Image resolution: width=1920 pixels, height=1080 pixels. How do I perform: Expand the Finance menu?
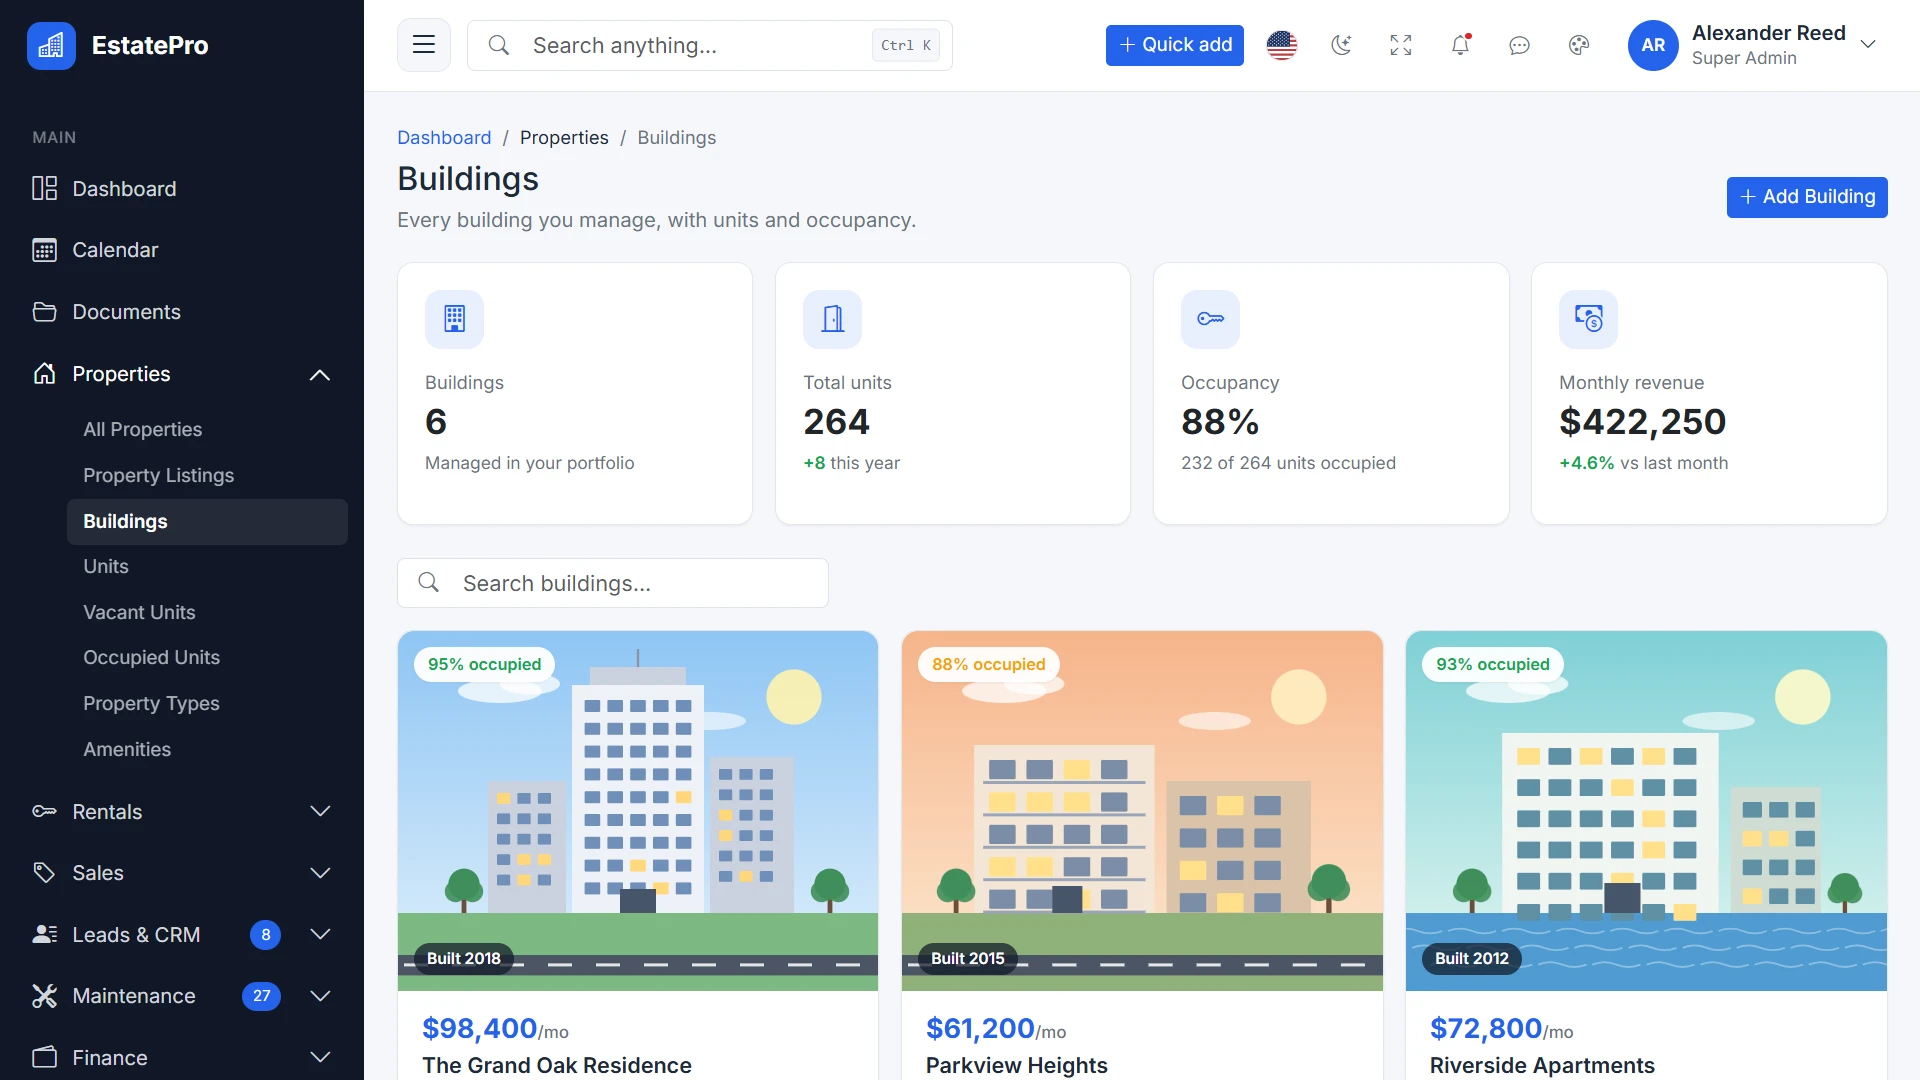(x=182, y=1058)
